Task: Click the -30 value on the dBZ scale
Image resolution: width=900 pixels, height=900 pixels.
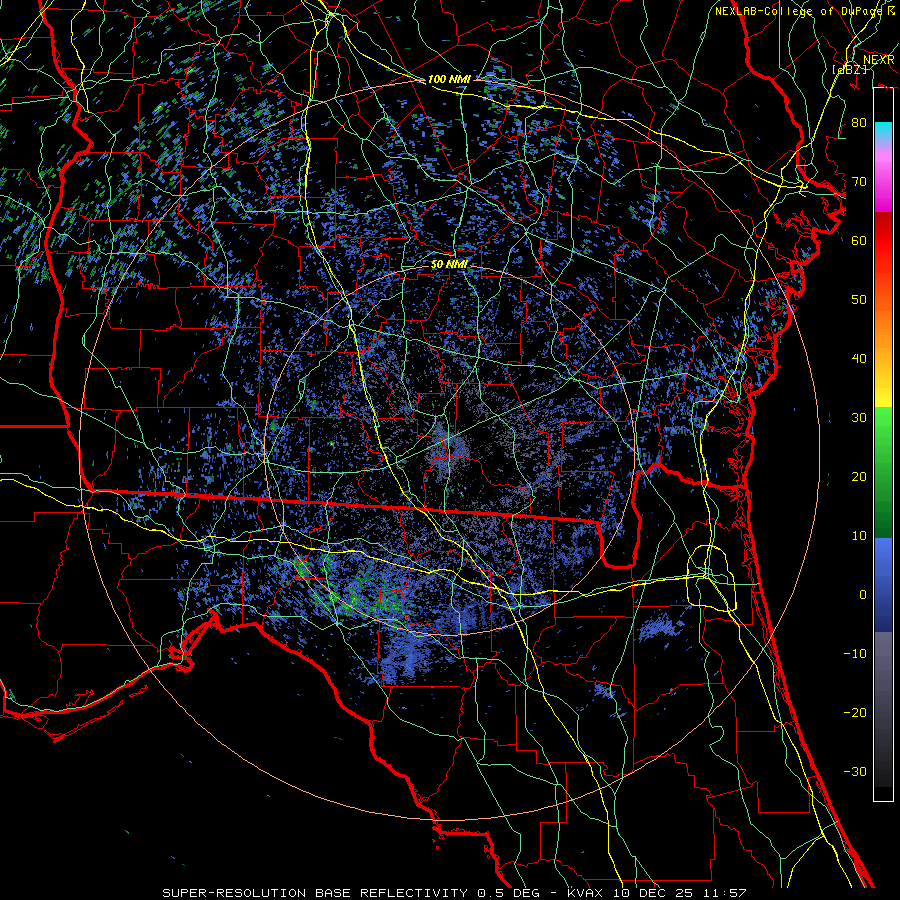Action: point(855,772)
